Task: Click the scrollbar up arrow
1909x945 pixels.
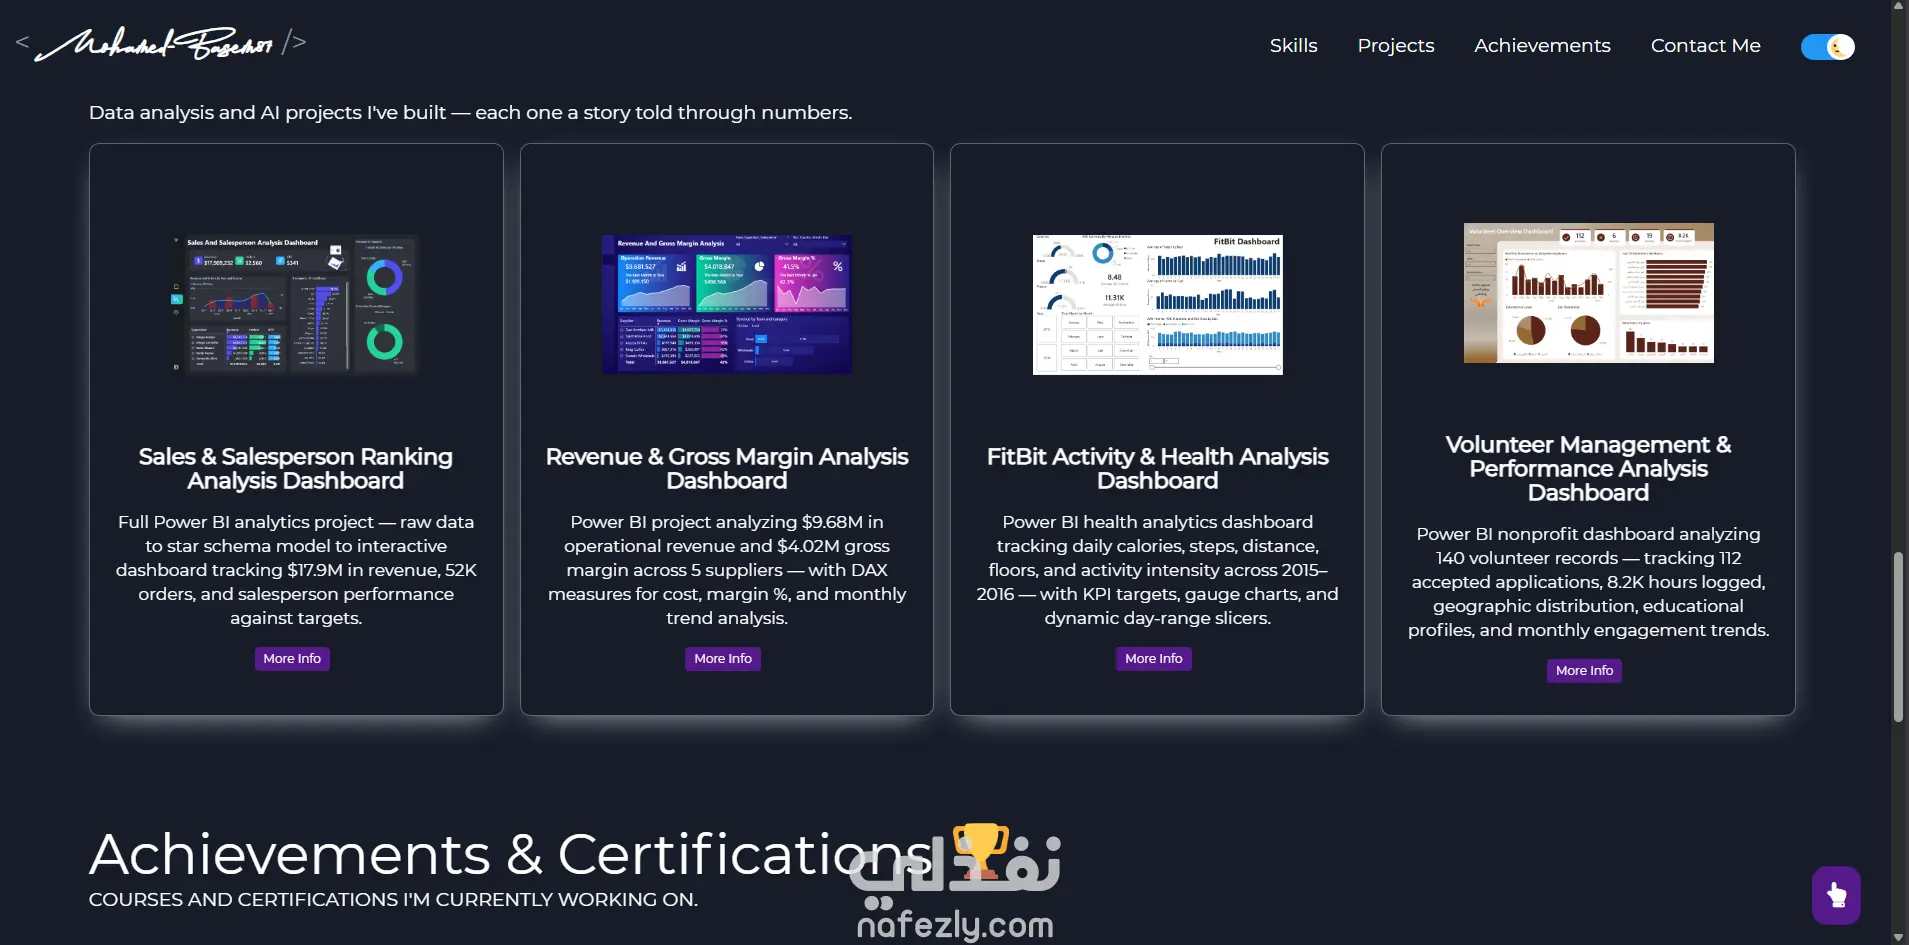Action: click(1899, 7)
